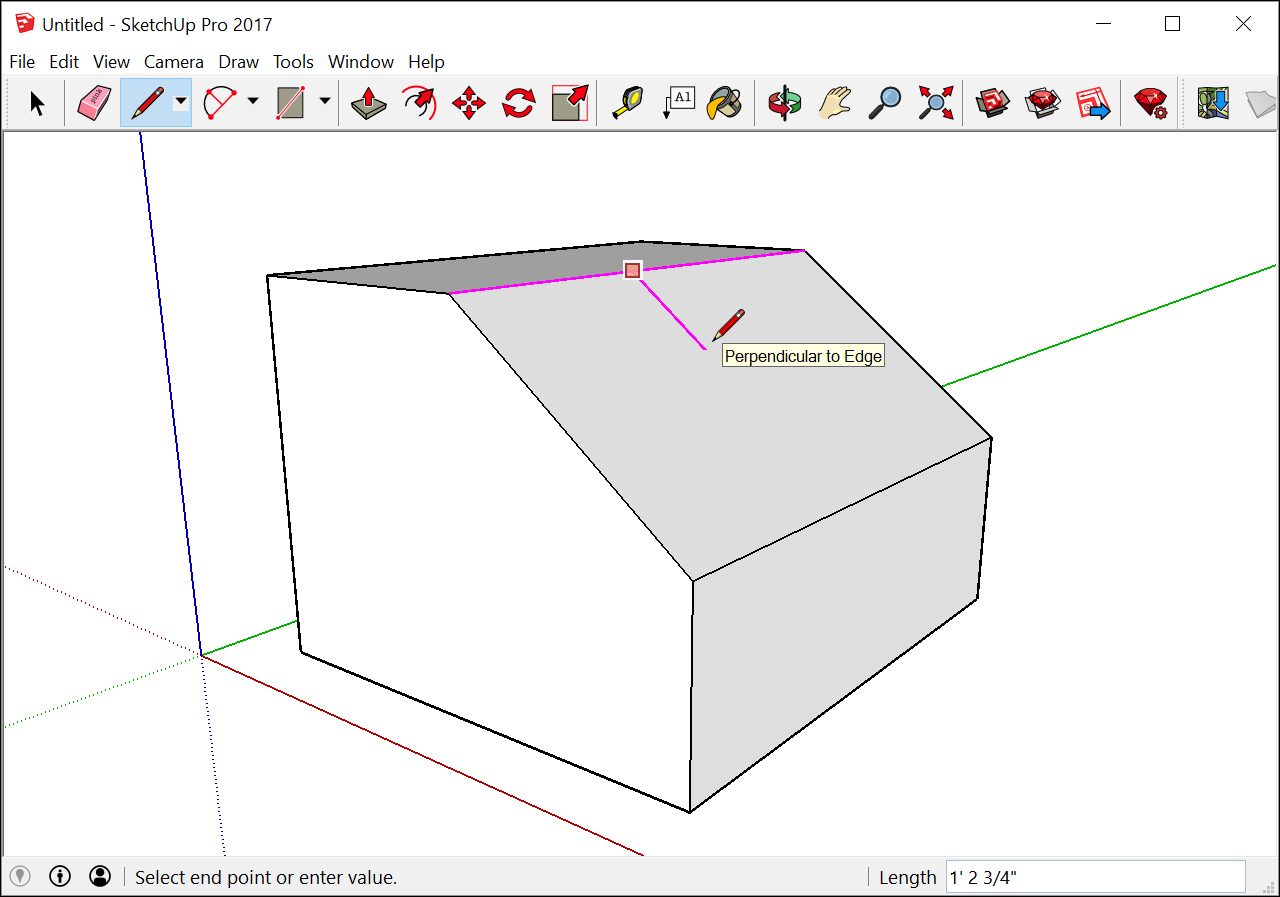The height and width of the screenshot is (897, 1280).
Task: Toggle off the active Line tool
Action: click(147, 102)
